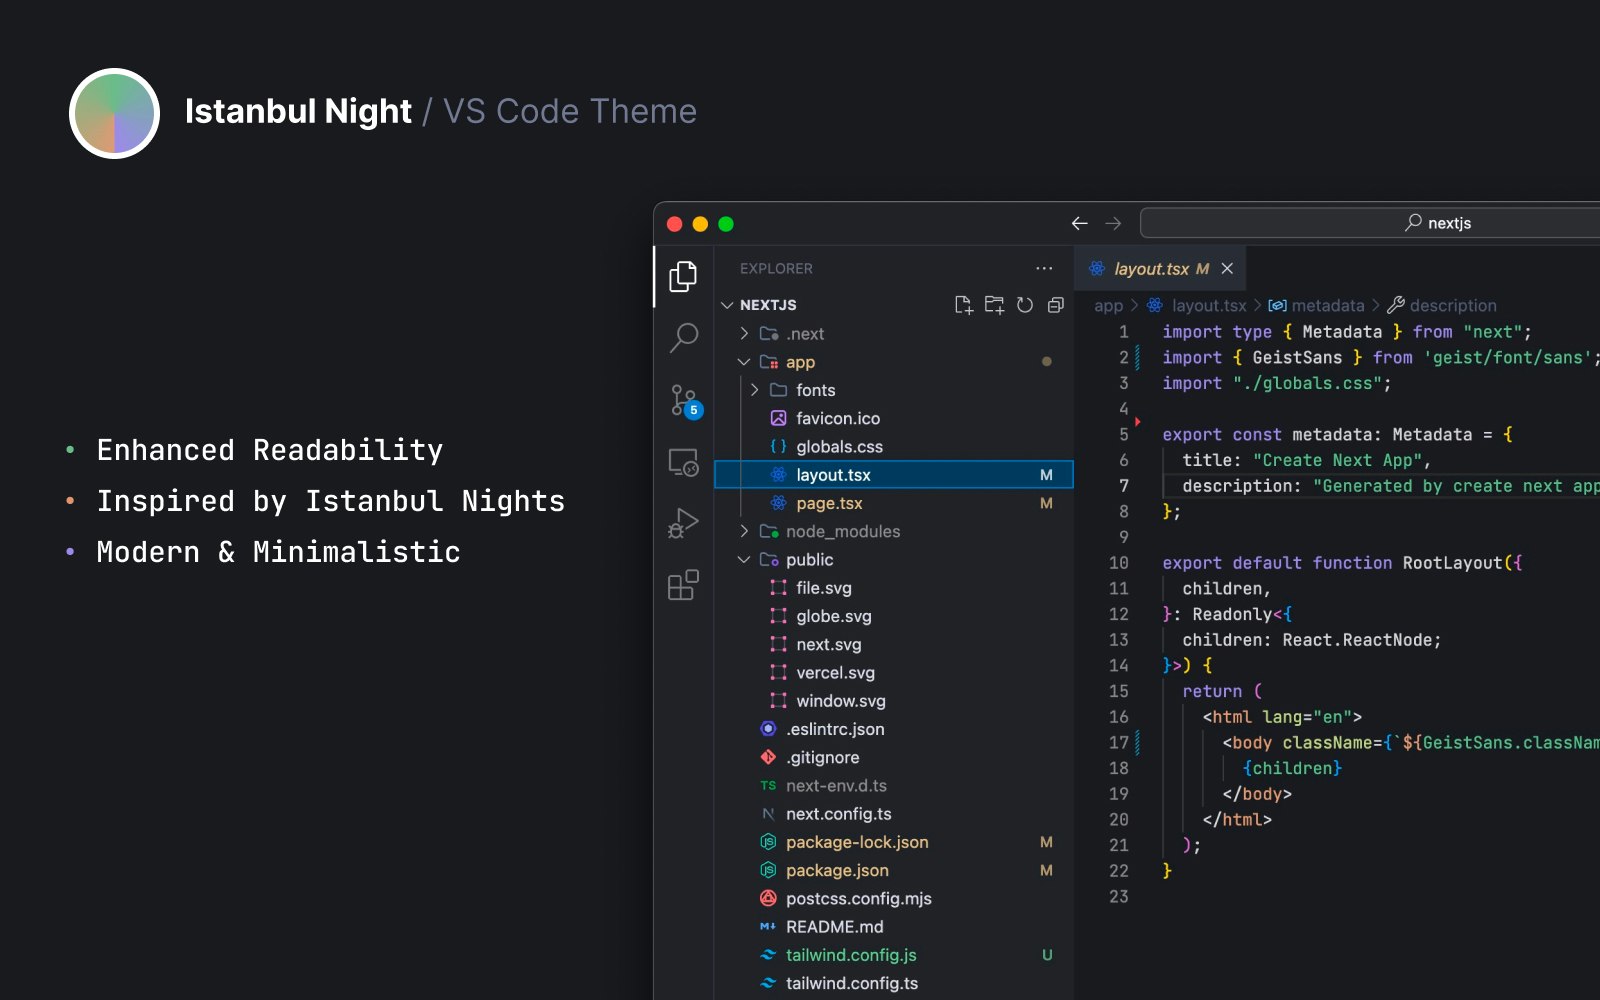Select layout.tsx in the file tree
This screenshot has height=1000, width=1600.
click(894, 475)
